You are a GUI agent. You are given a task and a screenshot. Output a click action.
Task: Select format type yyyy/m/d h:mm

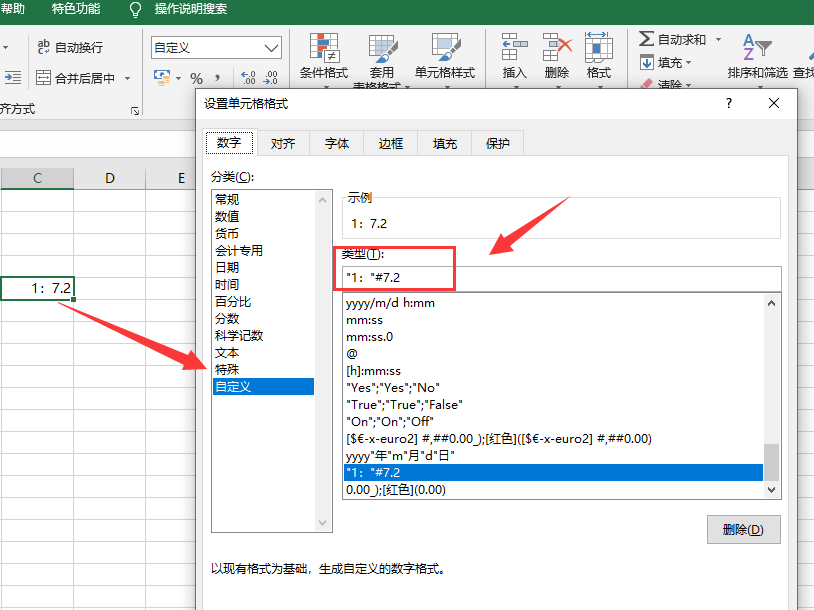553,303
